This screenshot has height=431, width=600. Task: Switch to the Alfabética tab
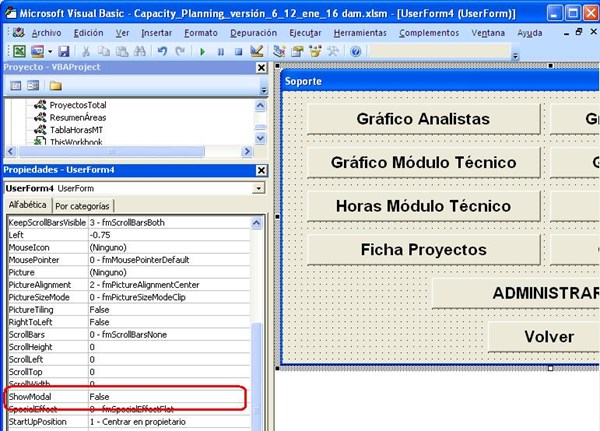pos(28,205)
